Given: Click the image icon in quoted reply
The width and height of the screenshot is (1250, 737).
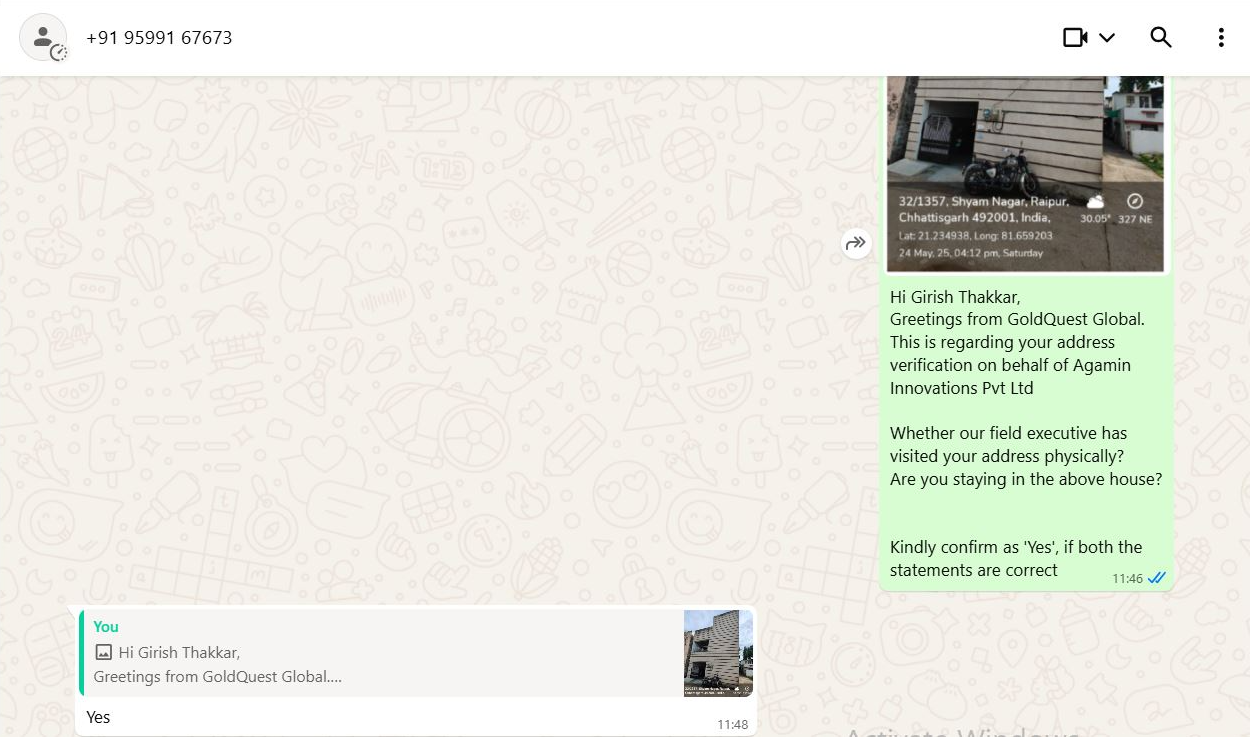Looking at the screenshot, I should [x=104, y=652].
